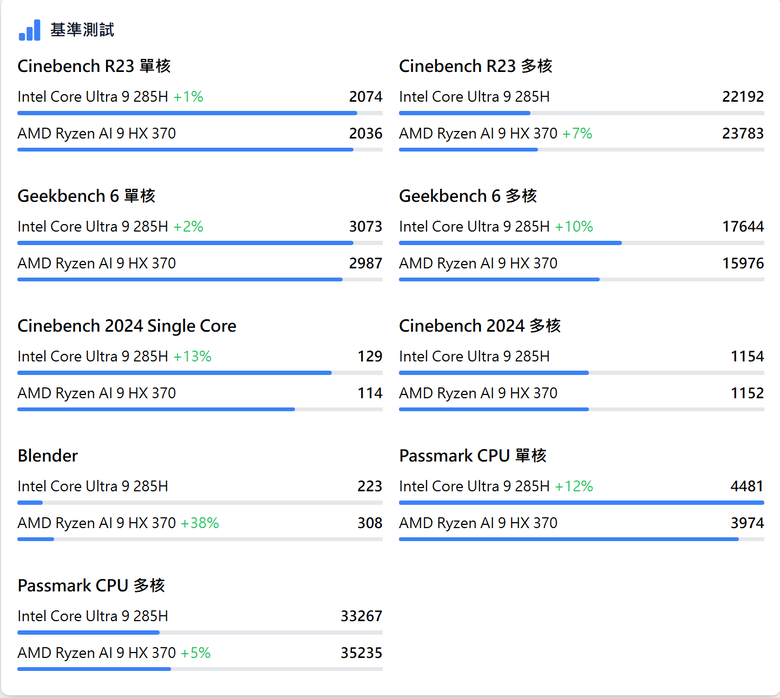Click Intel Core Ultra 9 285H under Passmark CPU 多核
The width and height of the screenshot is (780, 698).
tap(93, 616)
